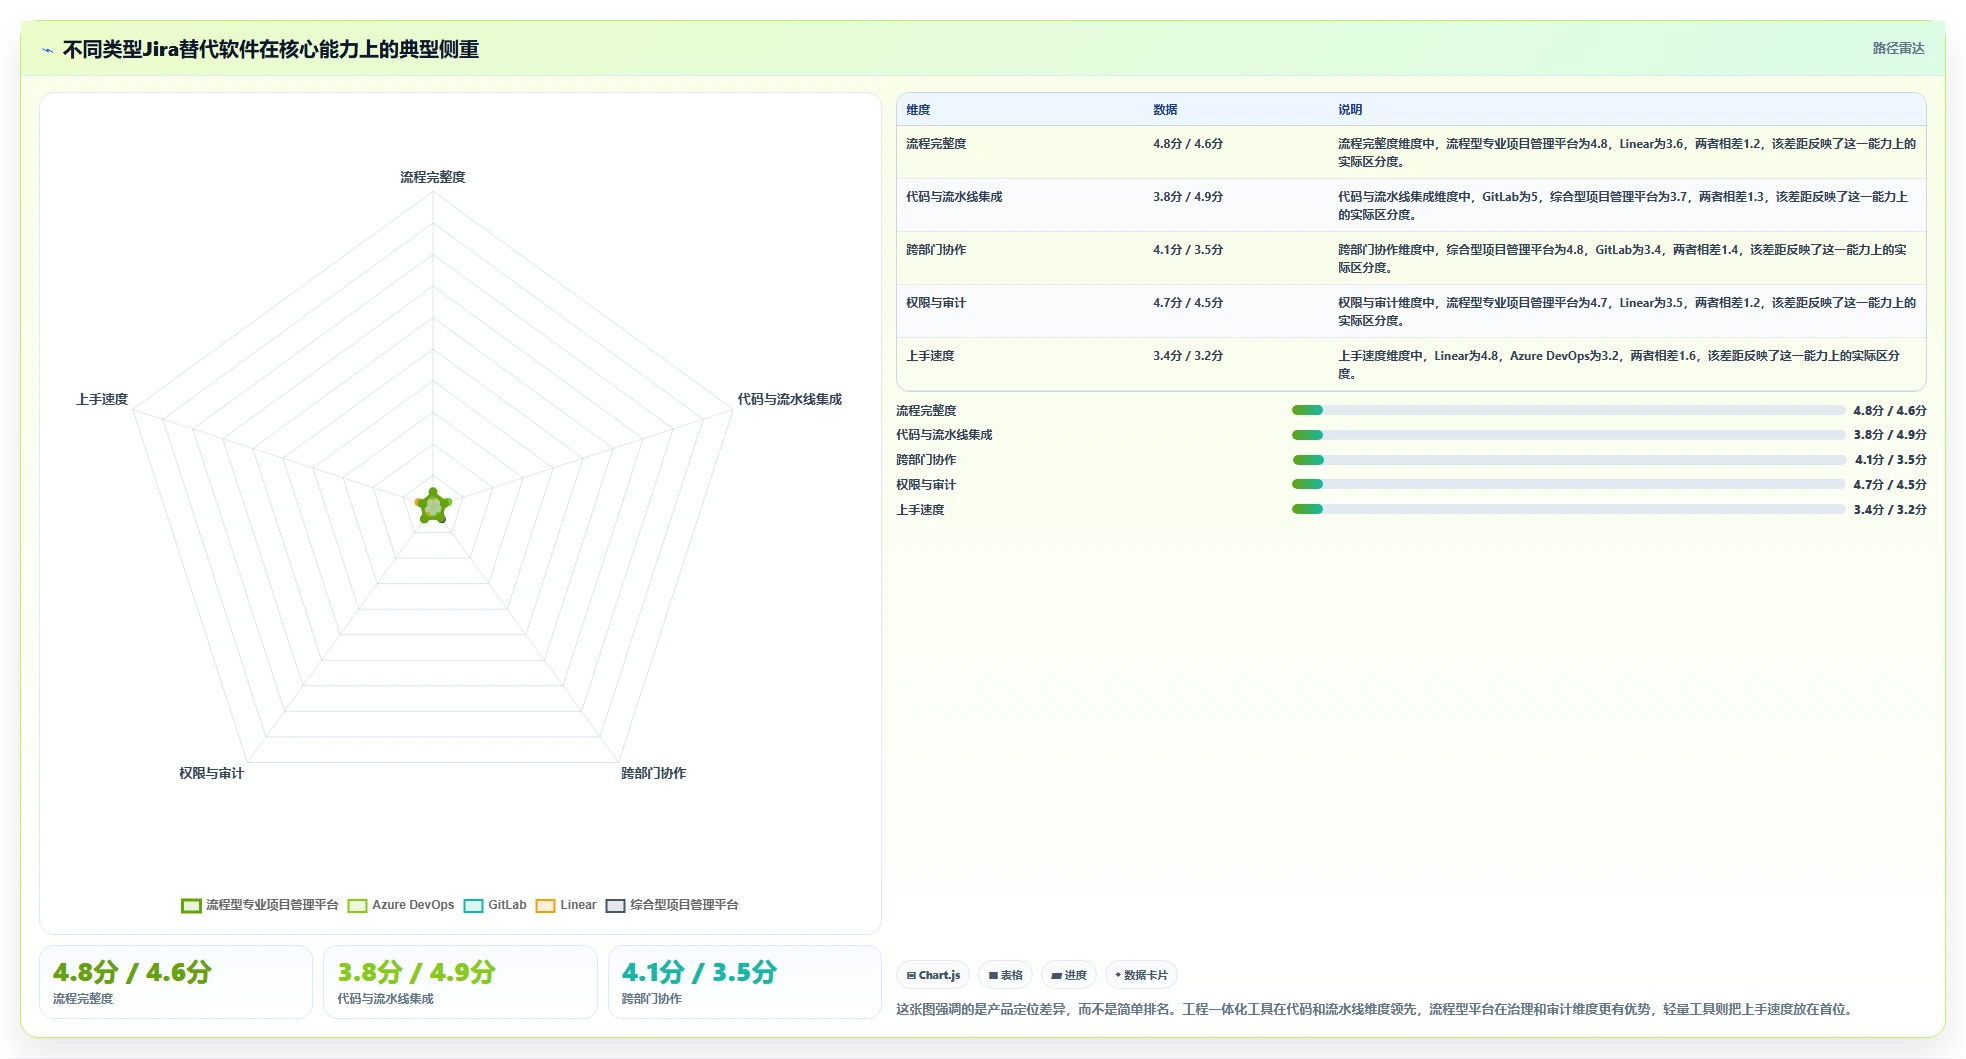Click the 跨部门协作 progress bar
1966x1059 pixels.
point(1569,460)
